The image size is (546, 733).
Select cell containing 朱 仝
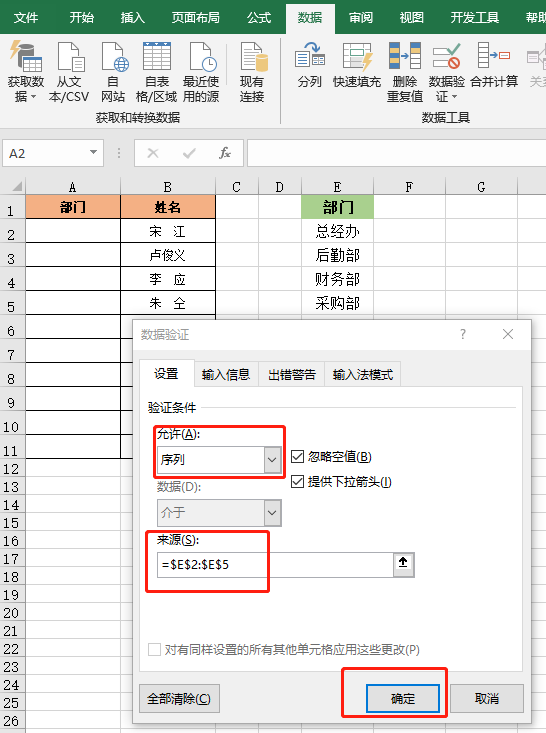tap(167, 303)
